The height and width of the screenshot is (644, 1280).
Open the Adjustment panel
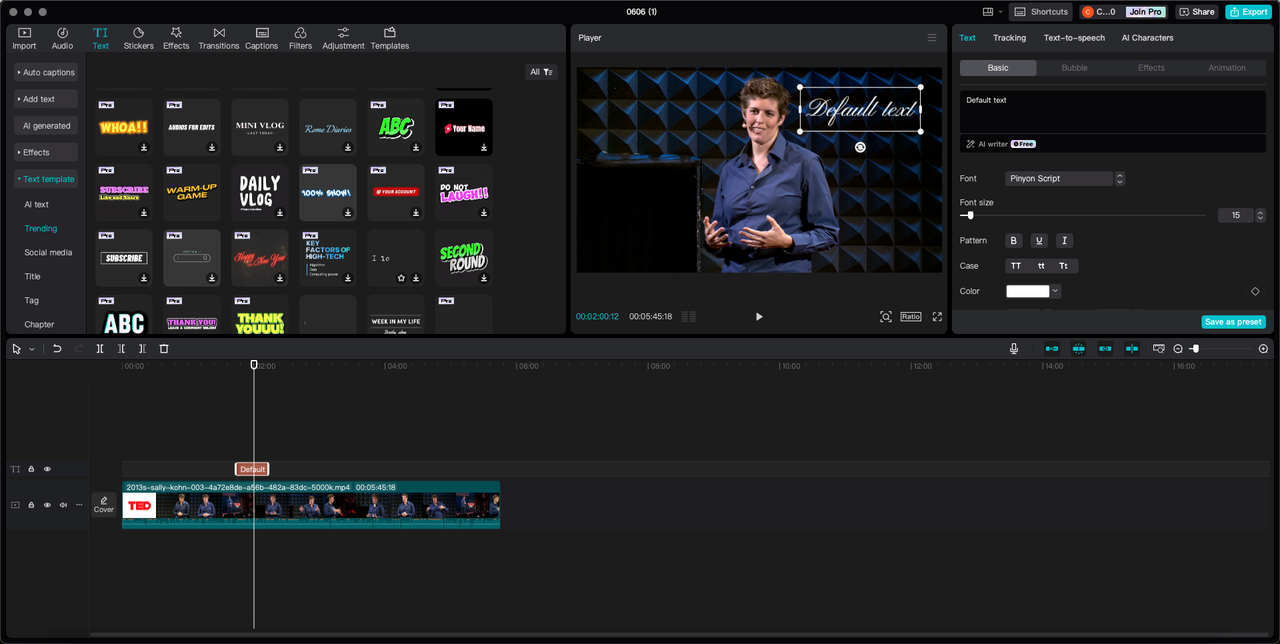coord(343,39)
